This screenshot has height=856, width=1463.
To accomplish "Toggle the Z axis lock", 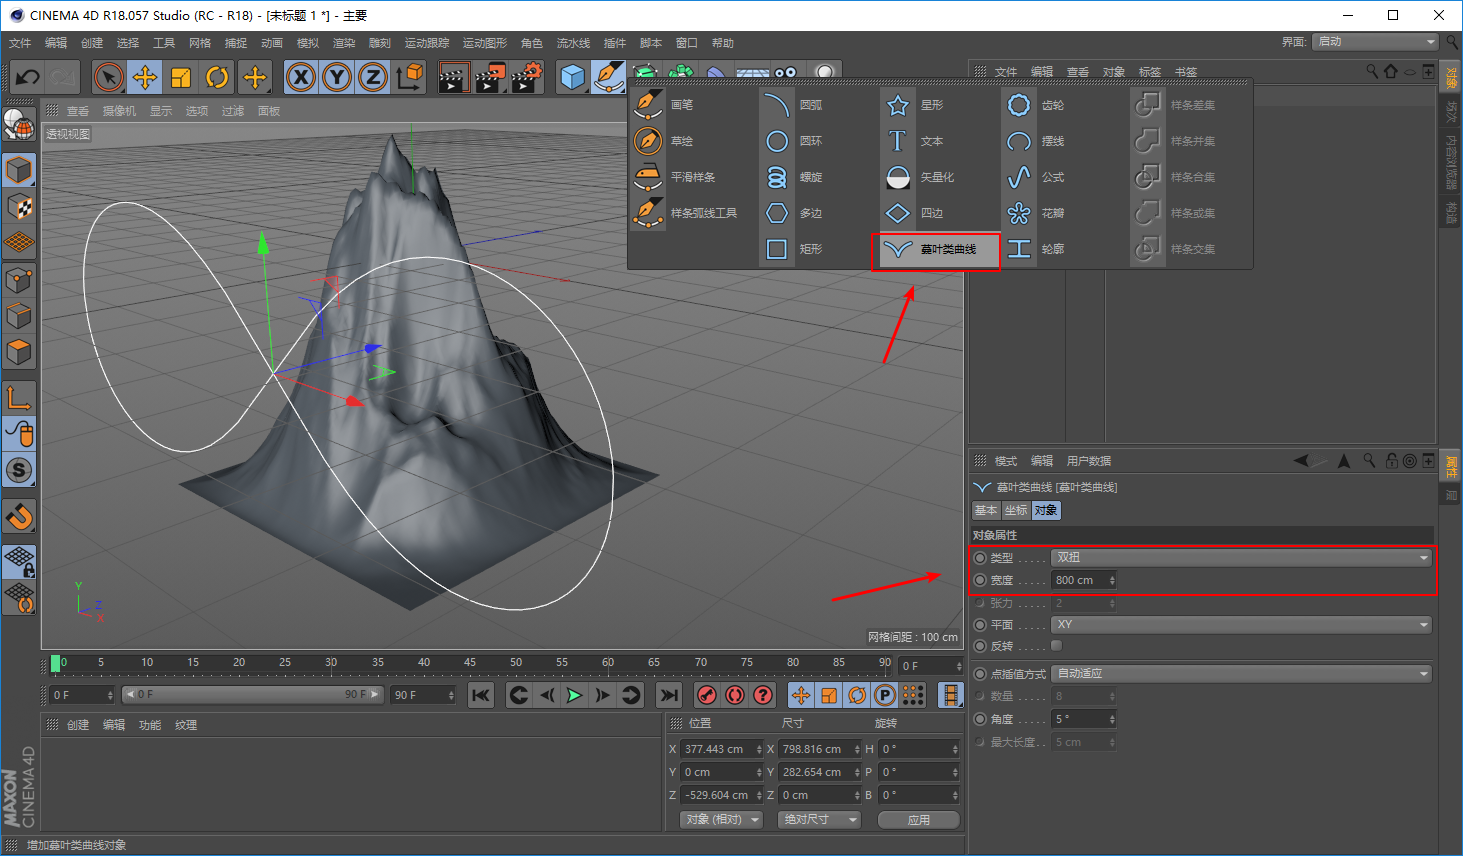I will point(373,77).
